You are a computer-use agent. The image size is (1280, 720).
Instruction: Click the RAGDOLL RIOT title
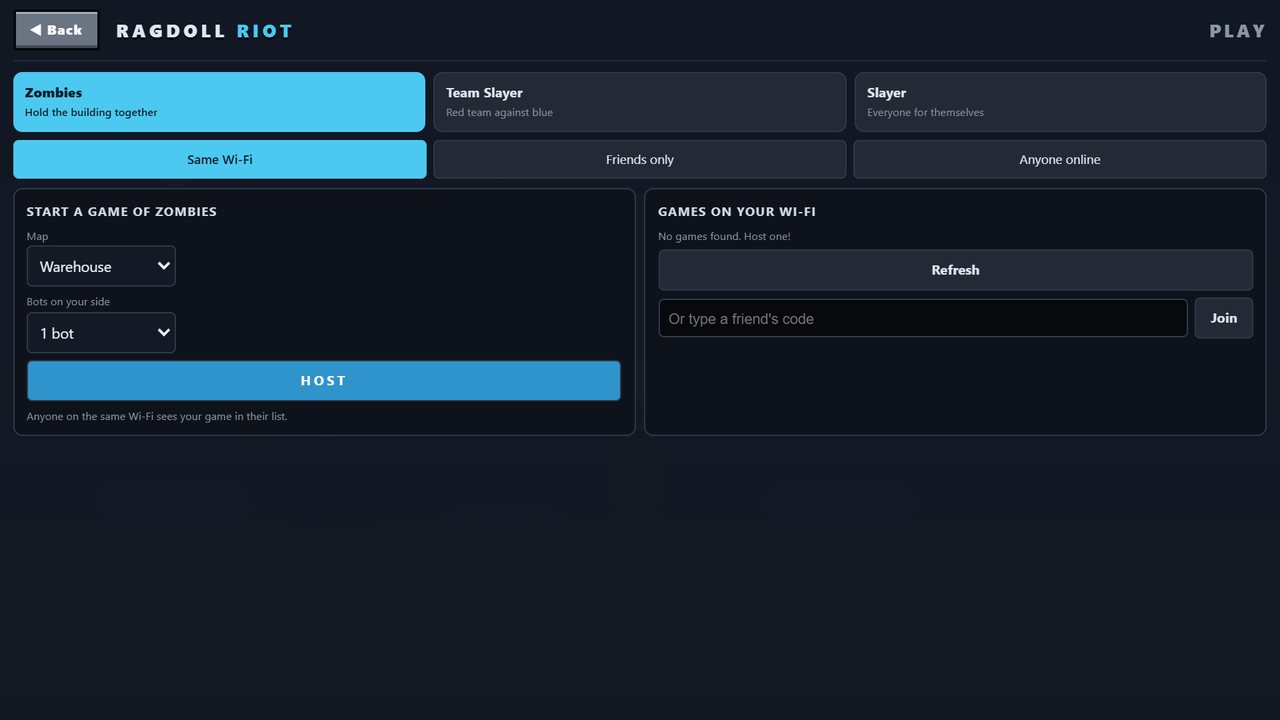(204, 31)
